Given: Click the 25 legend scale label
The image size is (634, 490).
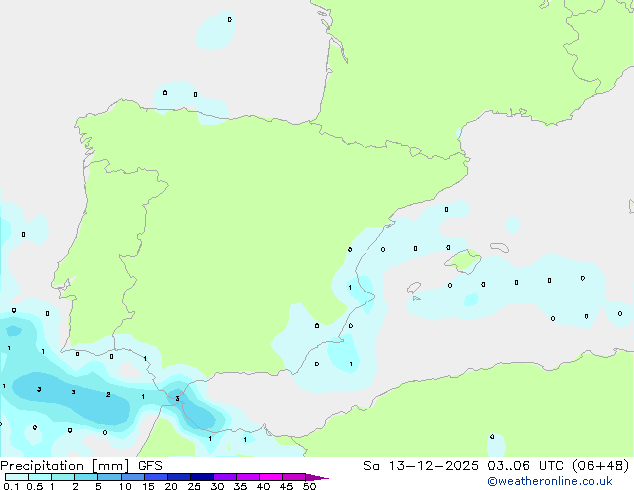Looking at the screenshot, I should coord(194,486).
